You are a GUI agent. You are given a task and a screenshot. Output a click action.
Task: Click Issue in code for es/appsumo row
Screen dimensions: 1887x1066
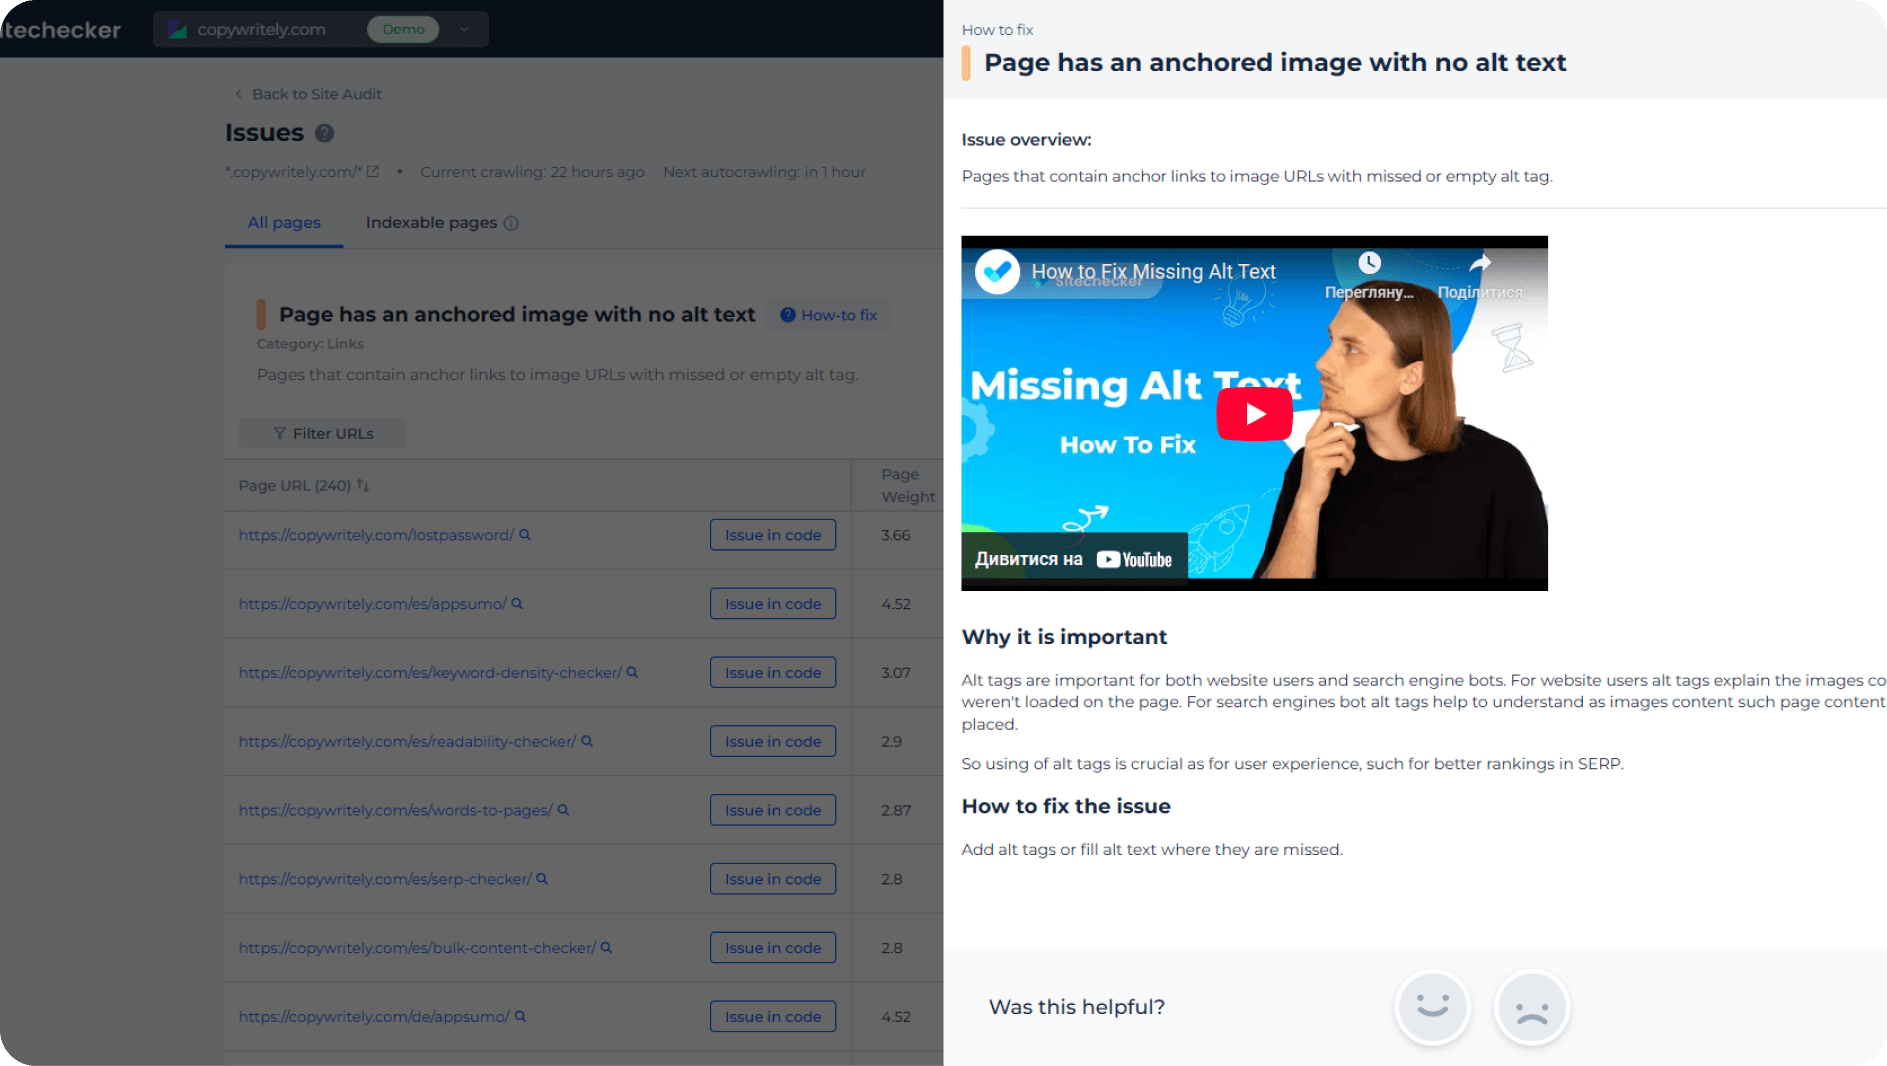click(x=773, y=604)
